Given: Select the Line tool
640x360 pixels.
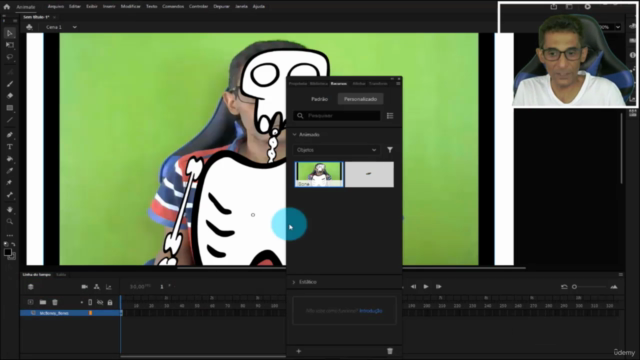Looking at the screenshot, I should point(10,120).
